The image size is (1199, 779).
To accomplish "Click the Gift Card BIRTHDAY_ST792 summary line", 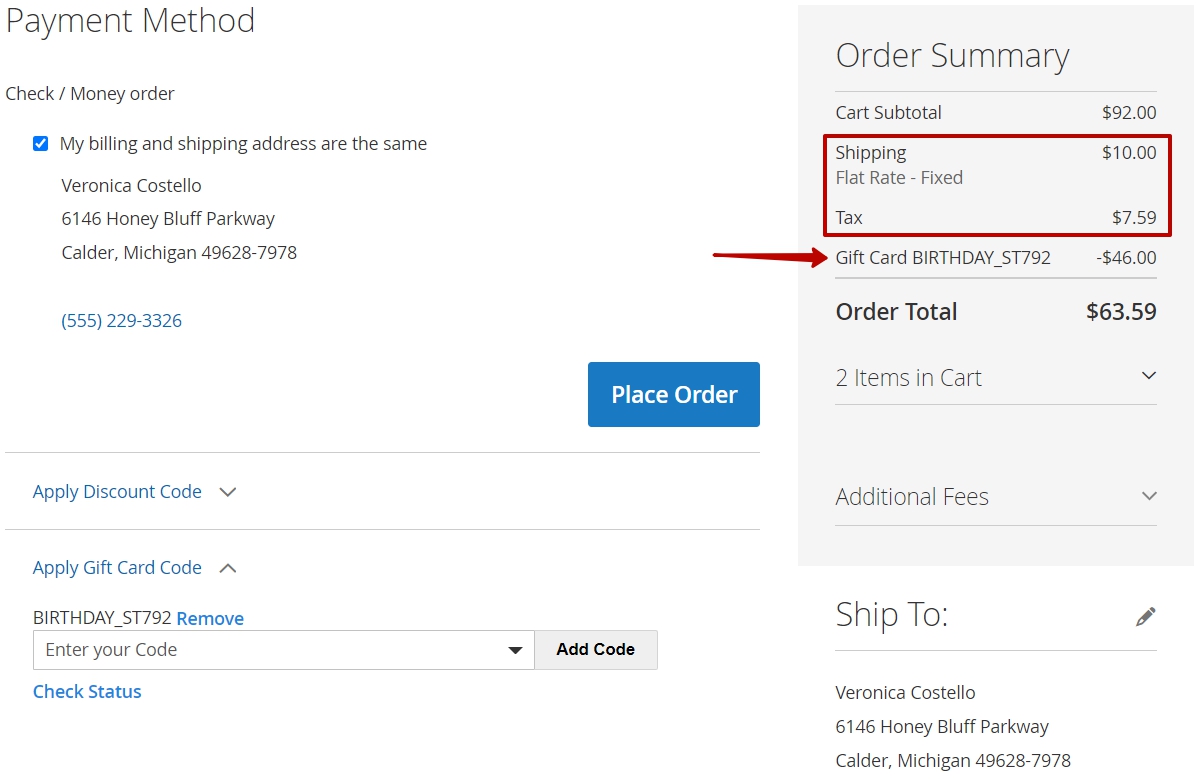I will coord(996,258).
